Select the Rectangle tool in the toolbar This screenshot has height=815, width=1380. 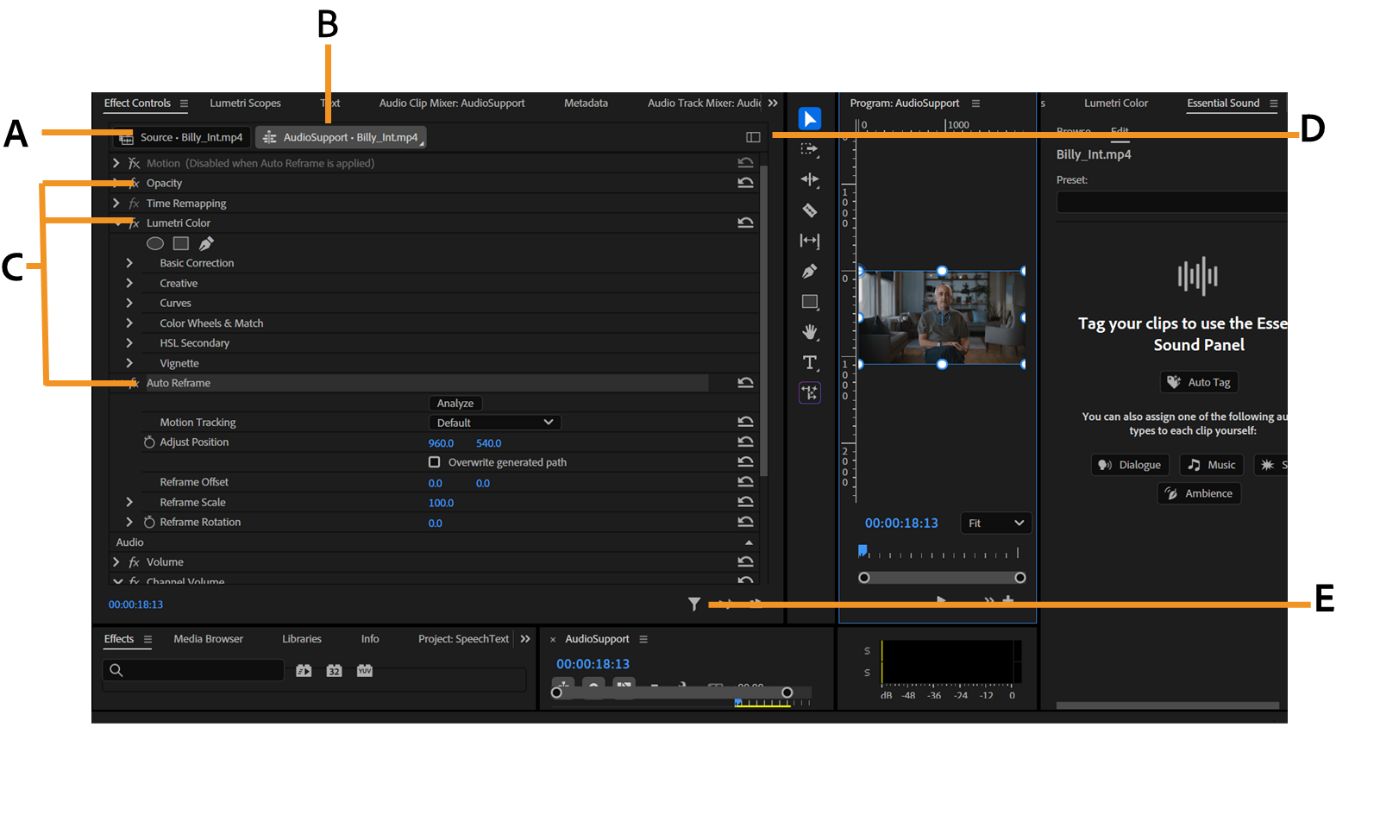pyautogui.click(x=809, y=302)
